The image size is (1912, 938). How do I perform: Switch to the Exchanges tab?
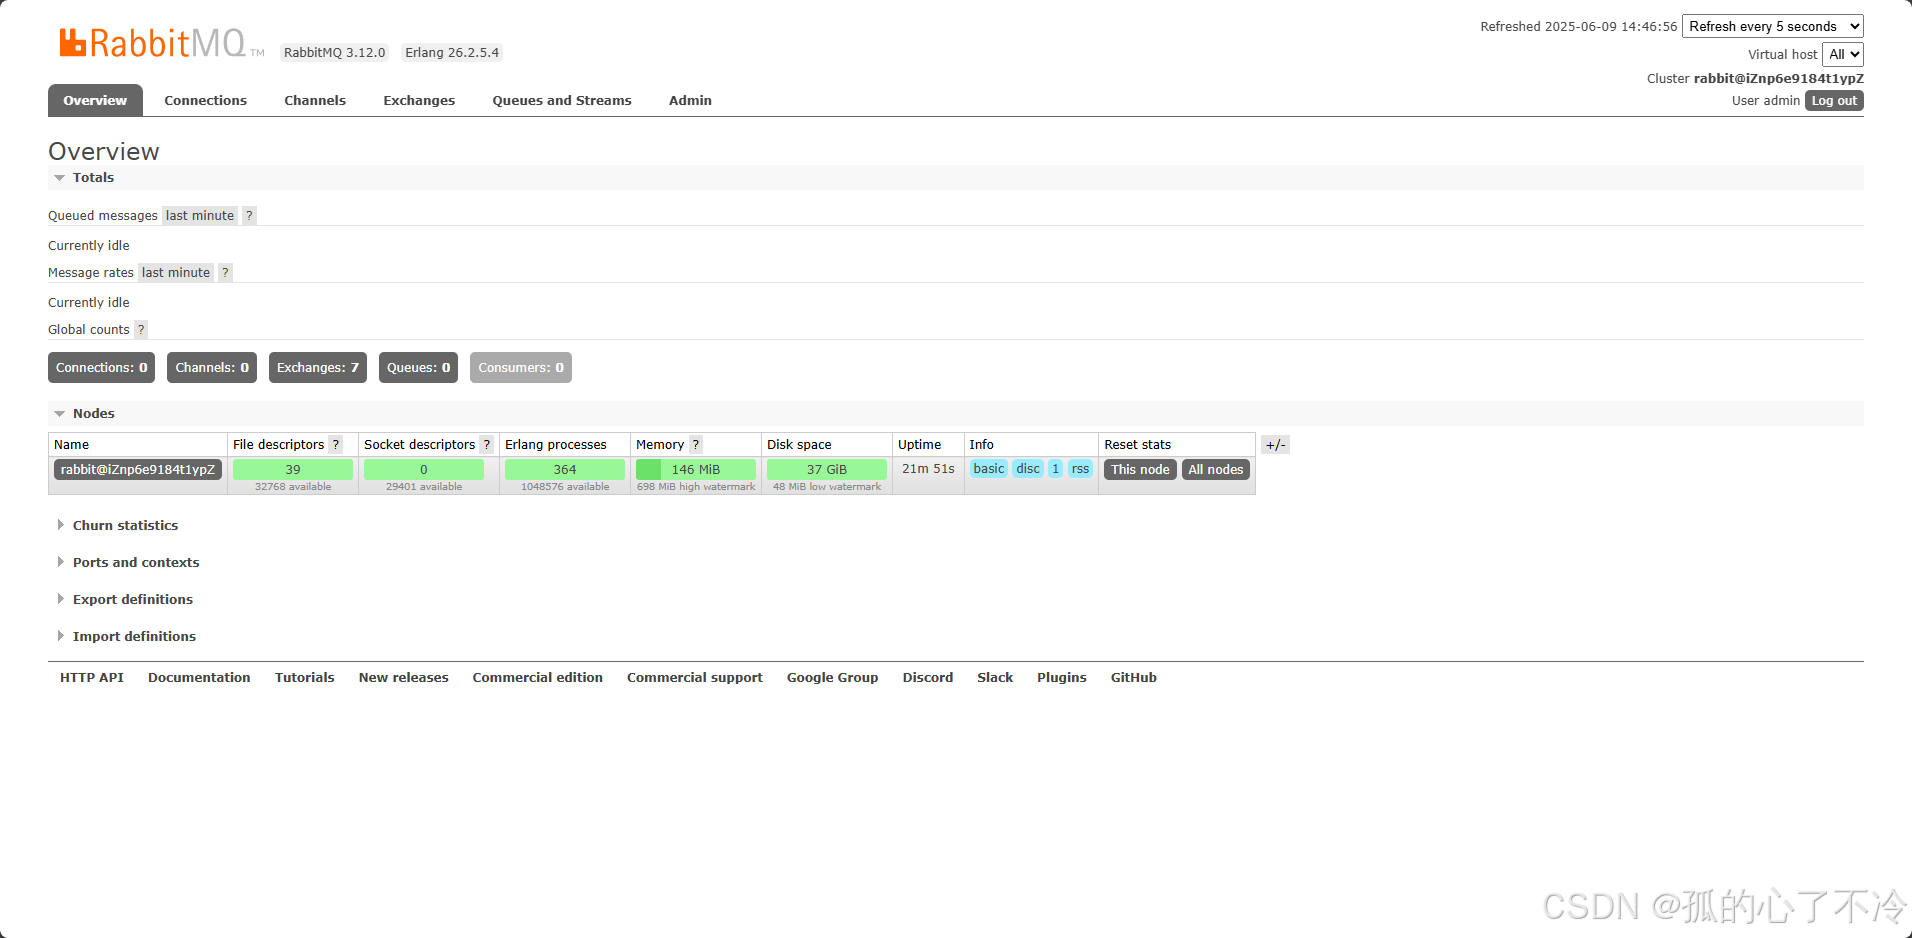(419, 100)
